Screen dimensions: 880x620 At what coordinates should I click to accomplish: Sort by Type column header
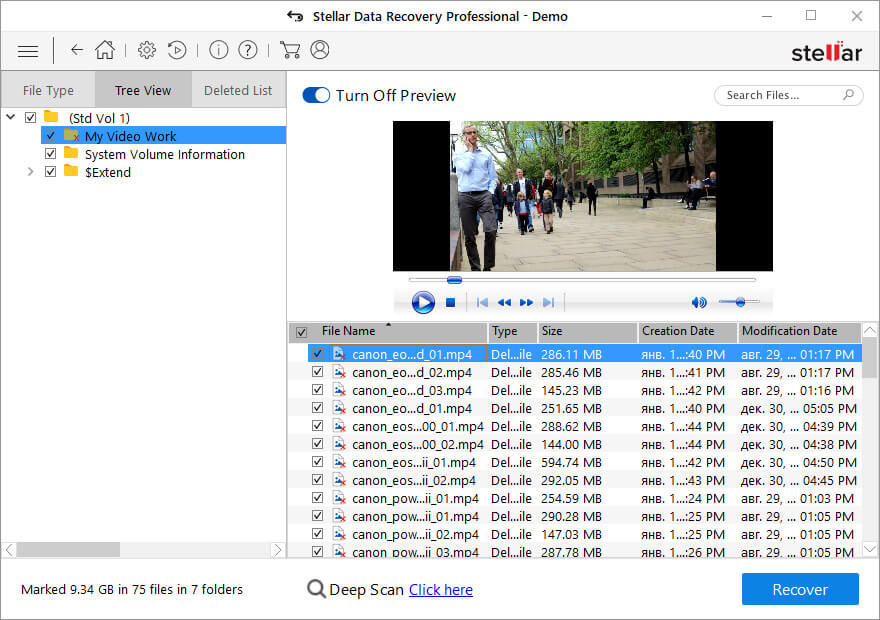512,331
